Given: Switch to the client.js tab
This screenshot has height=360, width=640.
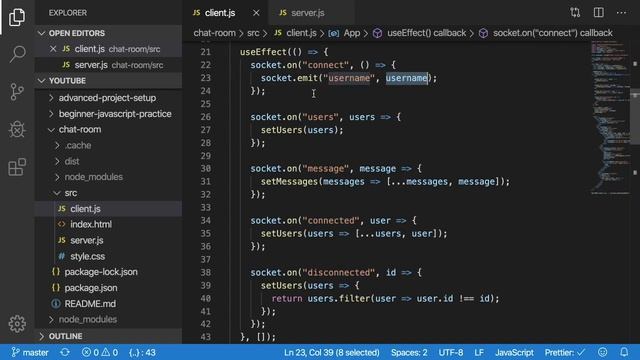Looking at the screenshot, I should tap(220, 13).
